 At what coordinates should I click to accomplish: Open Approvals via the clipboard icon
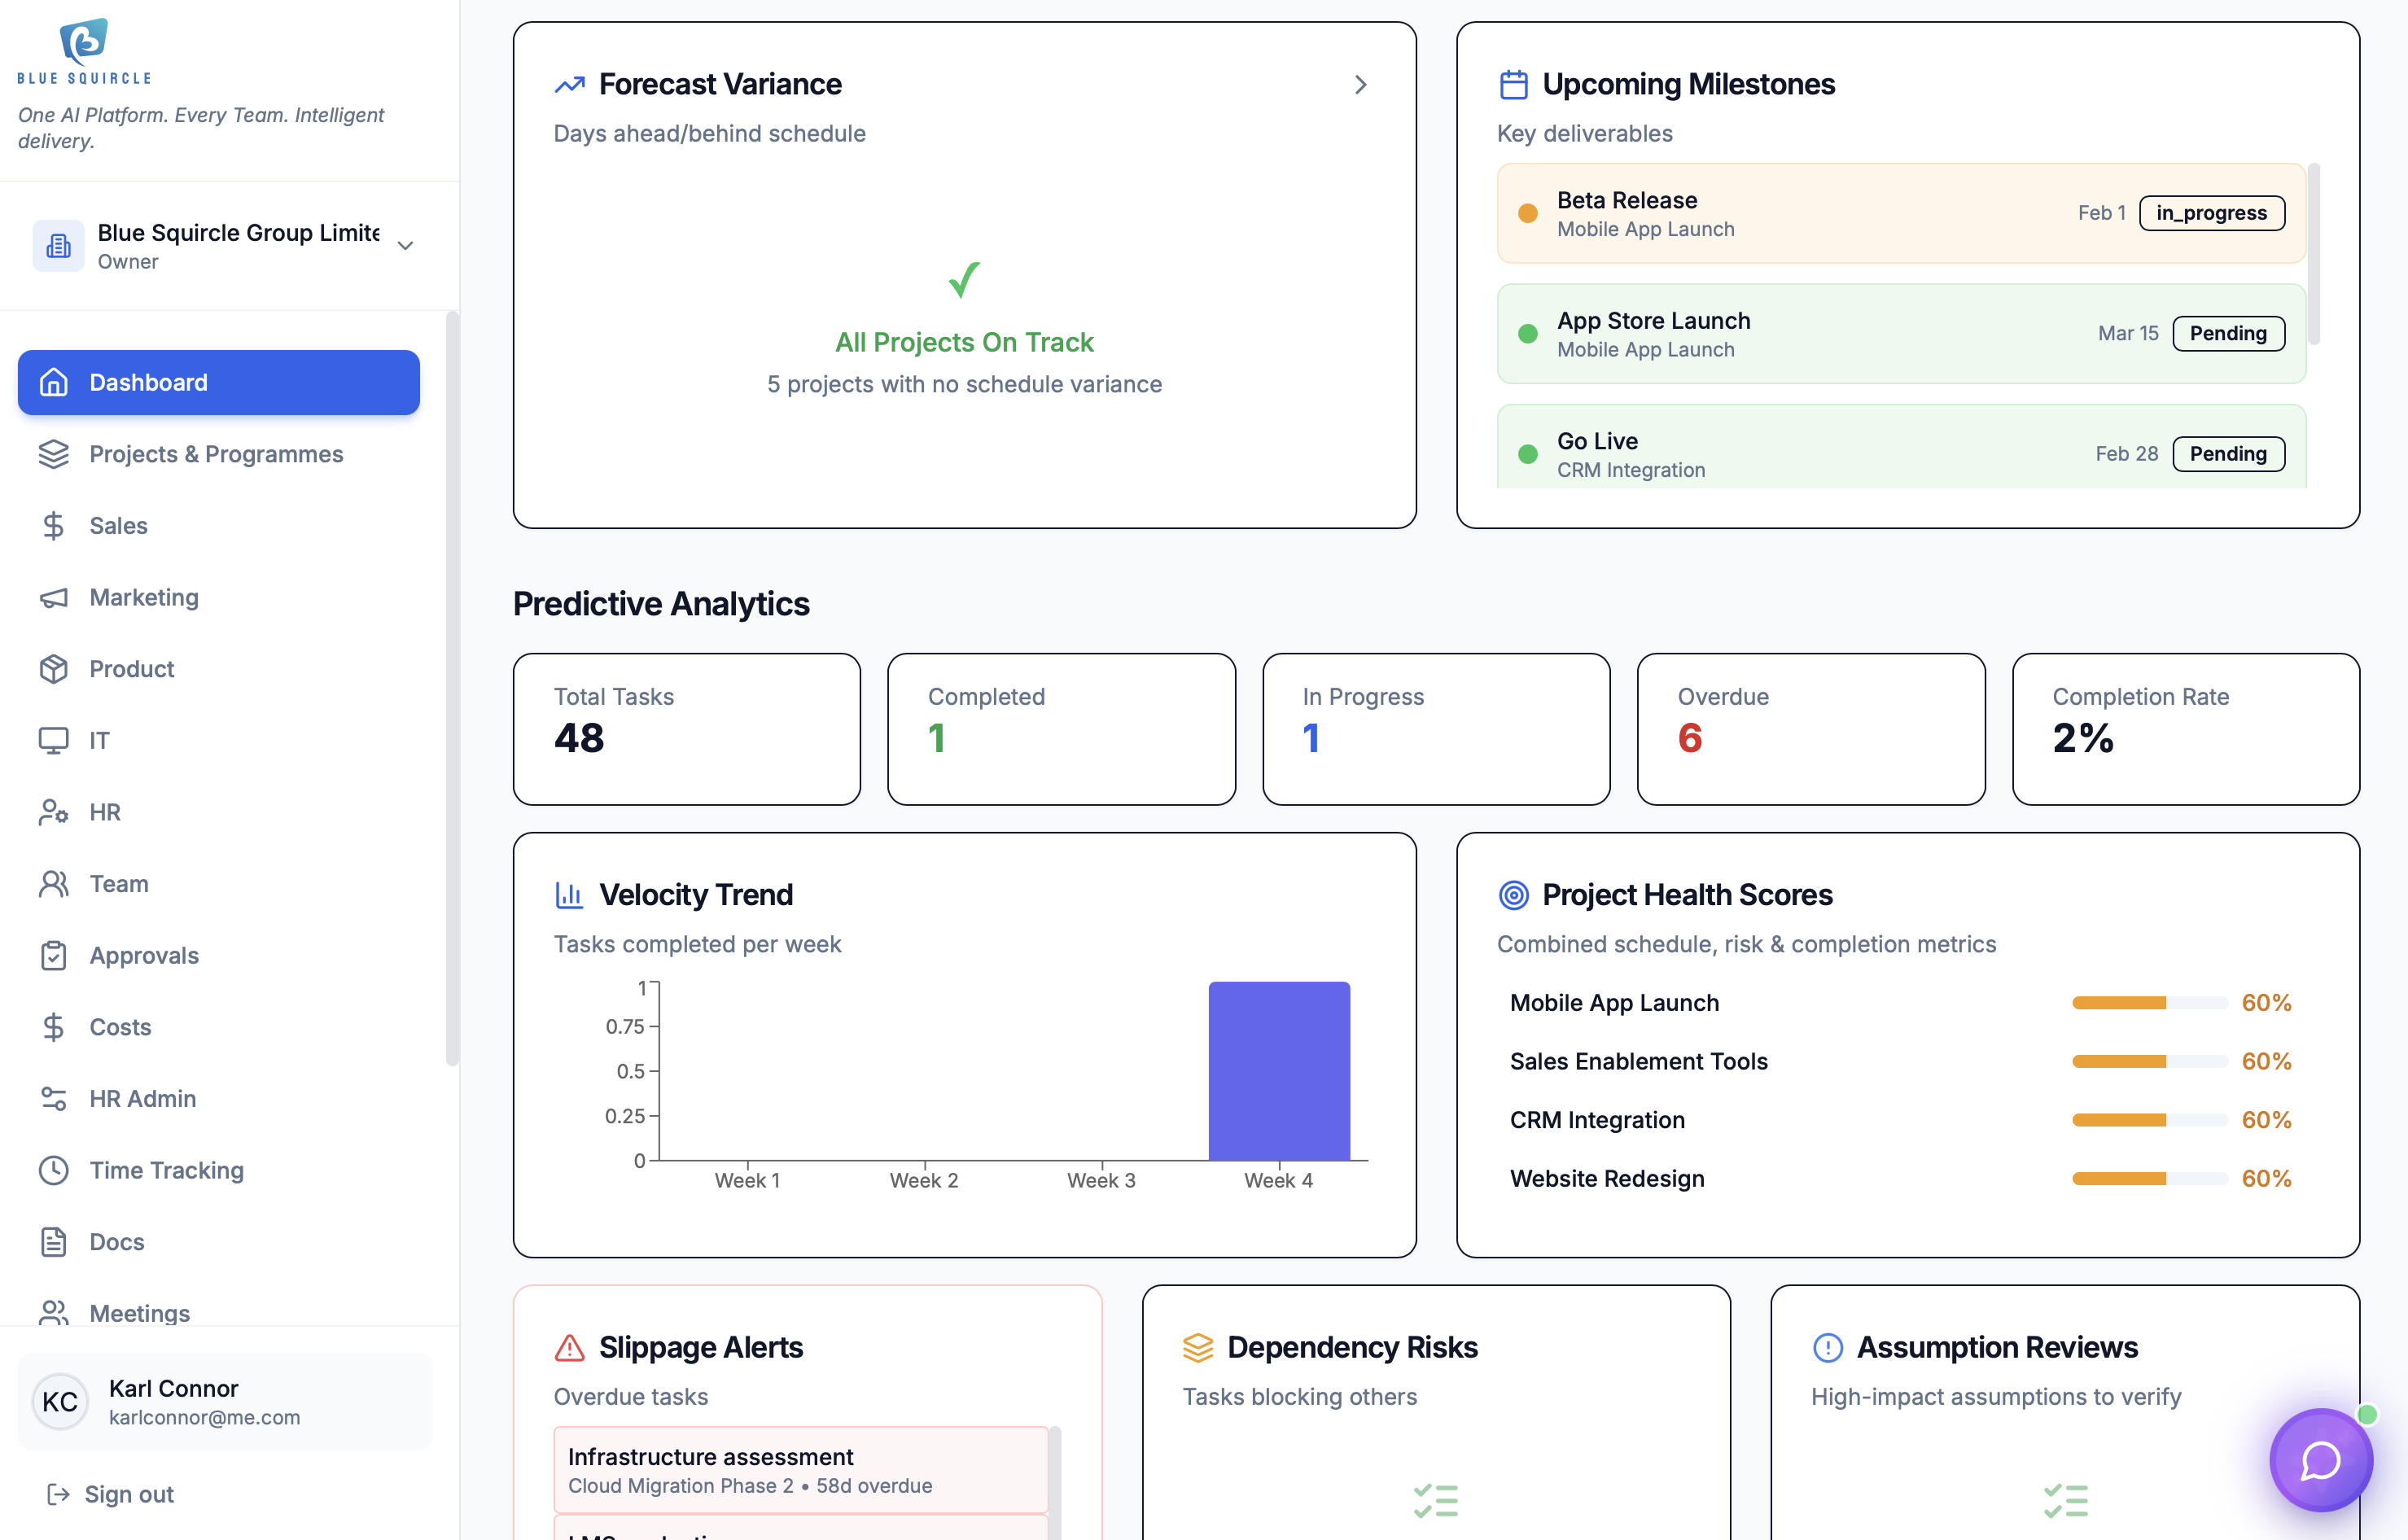54,955
